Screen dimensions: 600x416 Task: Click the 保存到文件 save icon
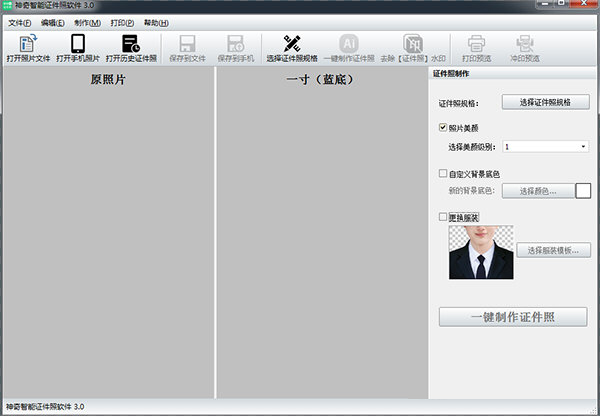pos(186,43)
